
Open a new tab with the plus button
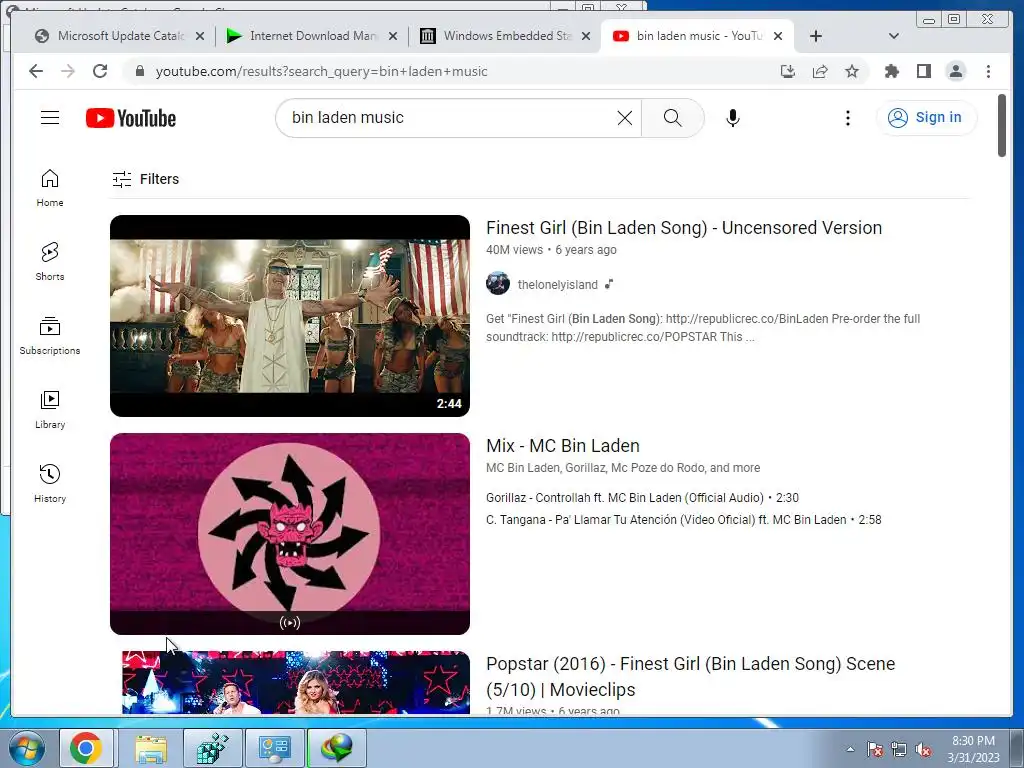[816, 36]
